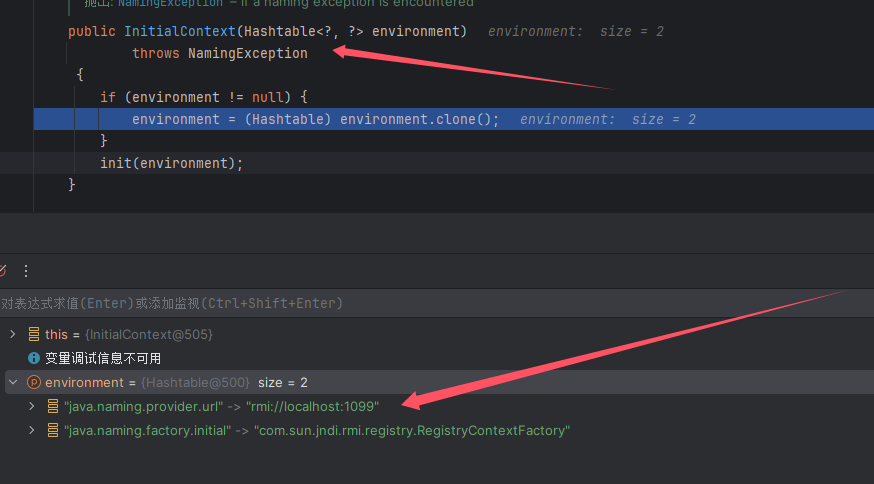Viewport: 874px width, 484px height.
Task: Click InitialContext in the constructor signature
Action: point(180,31)
